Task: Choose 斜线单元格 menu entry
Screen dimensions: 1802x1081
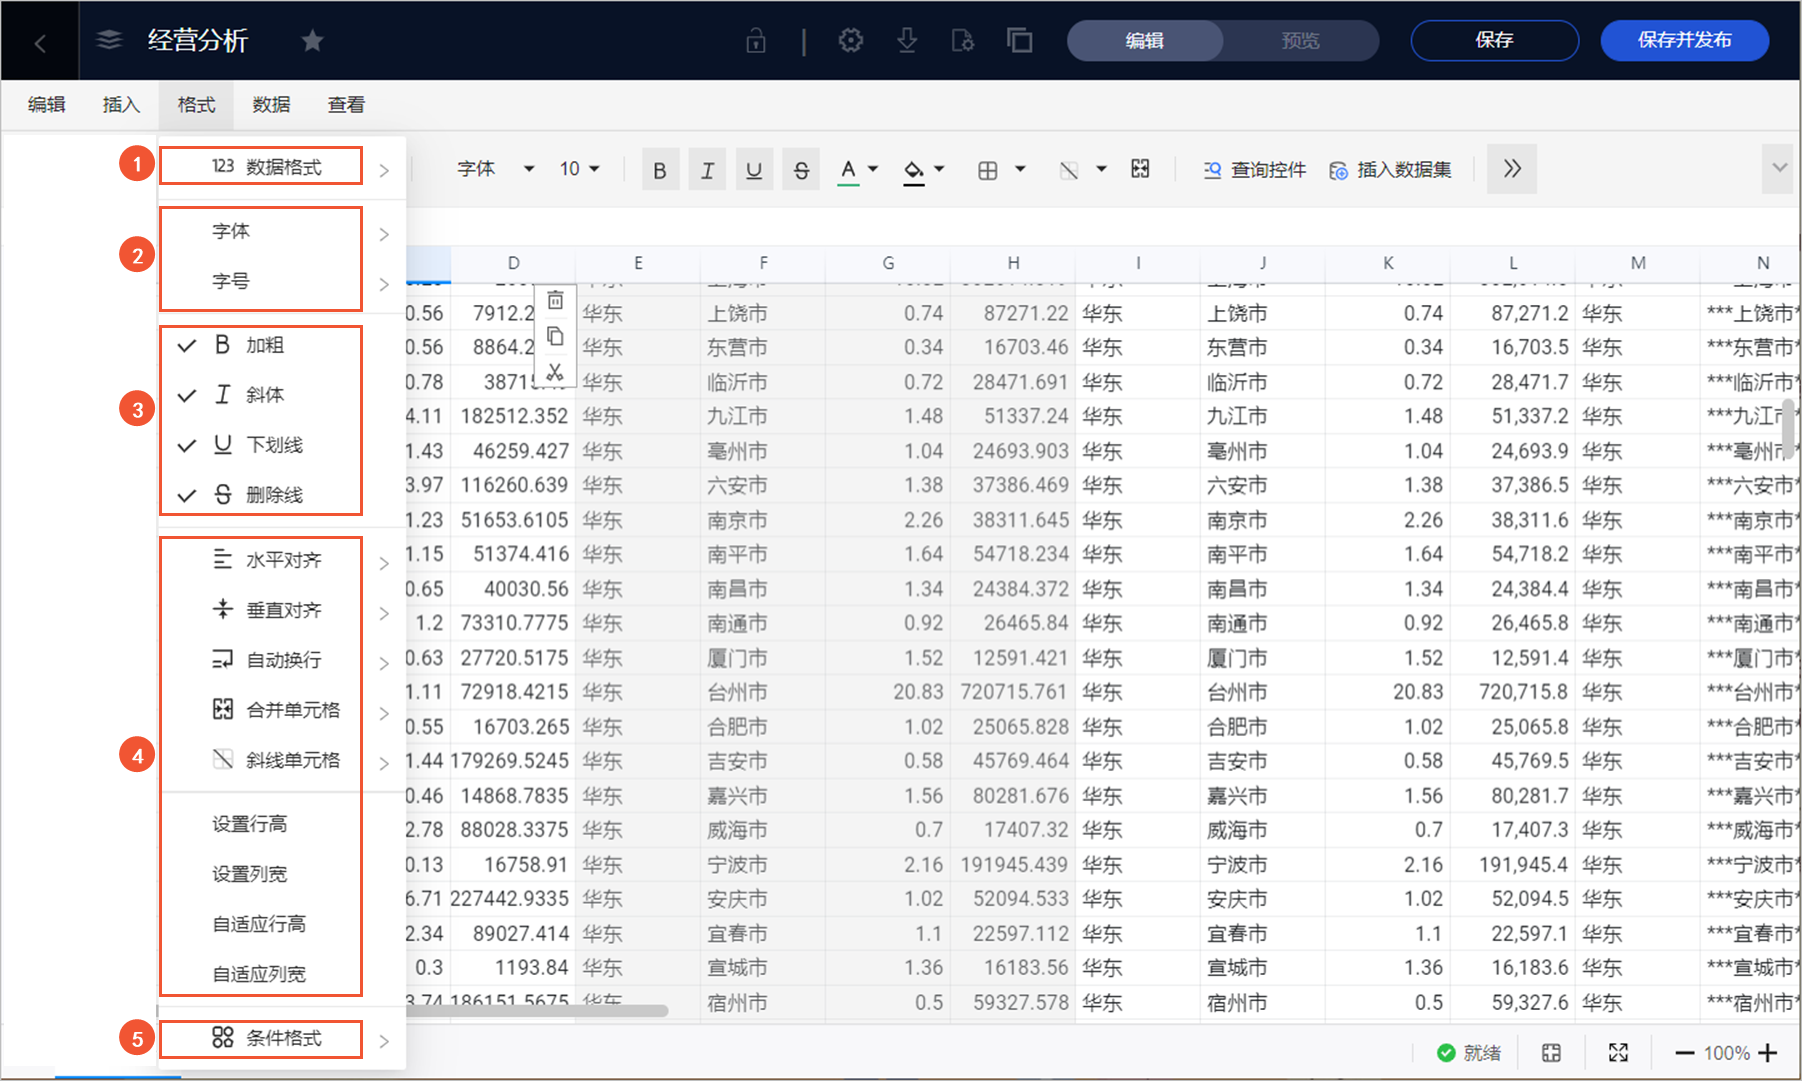Action: click(x=283, y=760)
